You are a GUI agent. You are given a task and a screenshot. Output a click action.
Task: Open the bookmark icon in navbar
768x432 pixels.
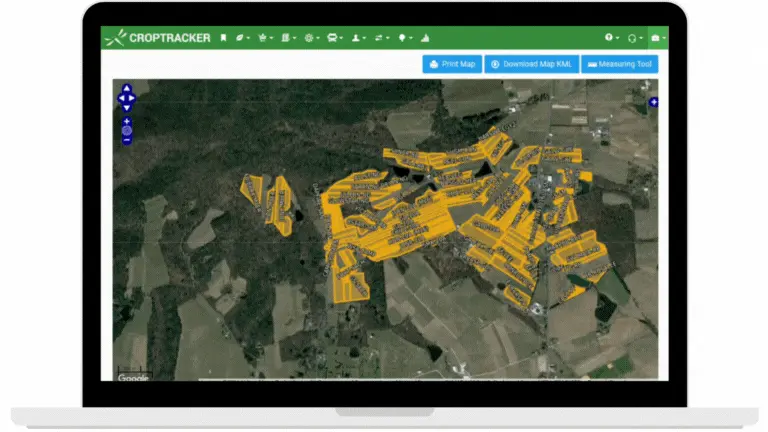point(223,38)
